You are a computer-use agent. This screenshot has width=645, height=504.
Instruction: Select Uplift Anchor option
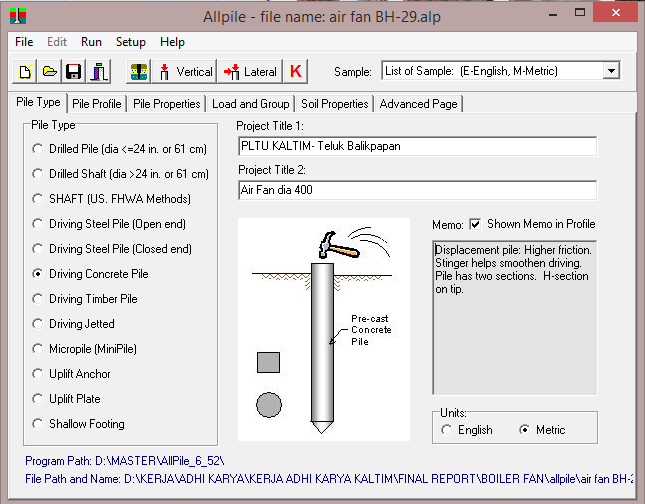72,374
